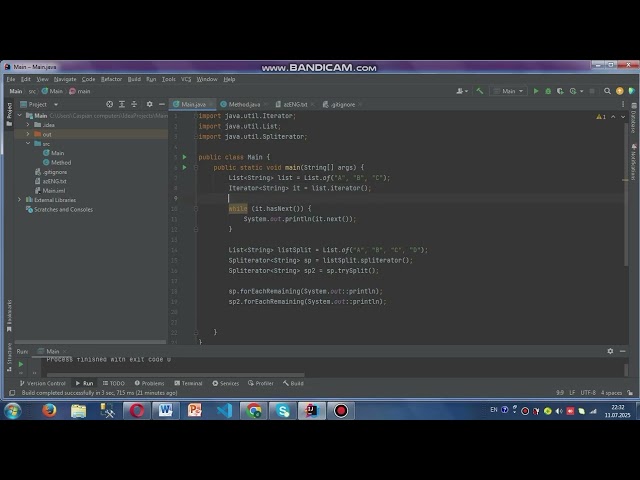The width and height of the screenshot is (640, 480).
Task: Fold the main method in gutter
Action: pos(196,167)
